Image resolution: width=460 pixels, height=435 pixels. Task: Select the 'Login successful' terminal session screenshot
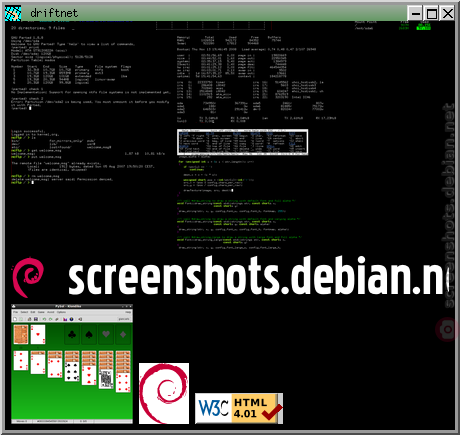coord(88,157)
